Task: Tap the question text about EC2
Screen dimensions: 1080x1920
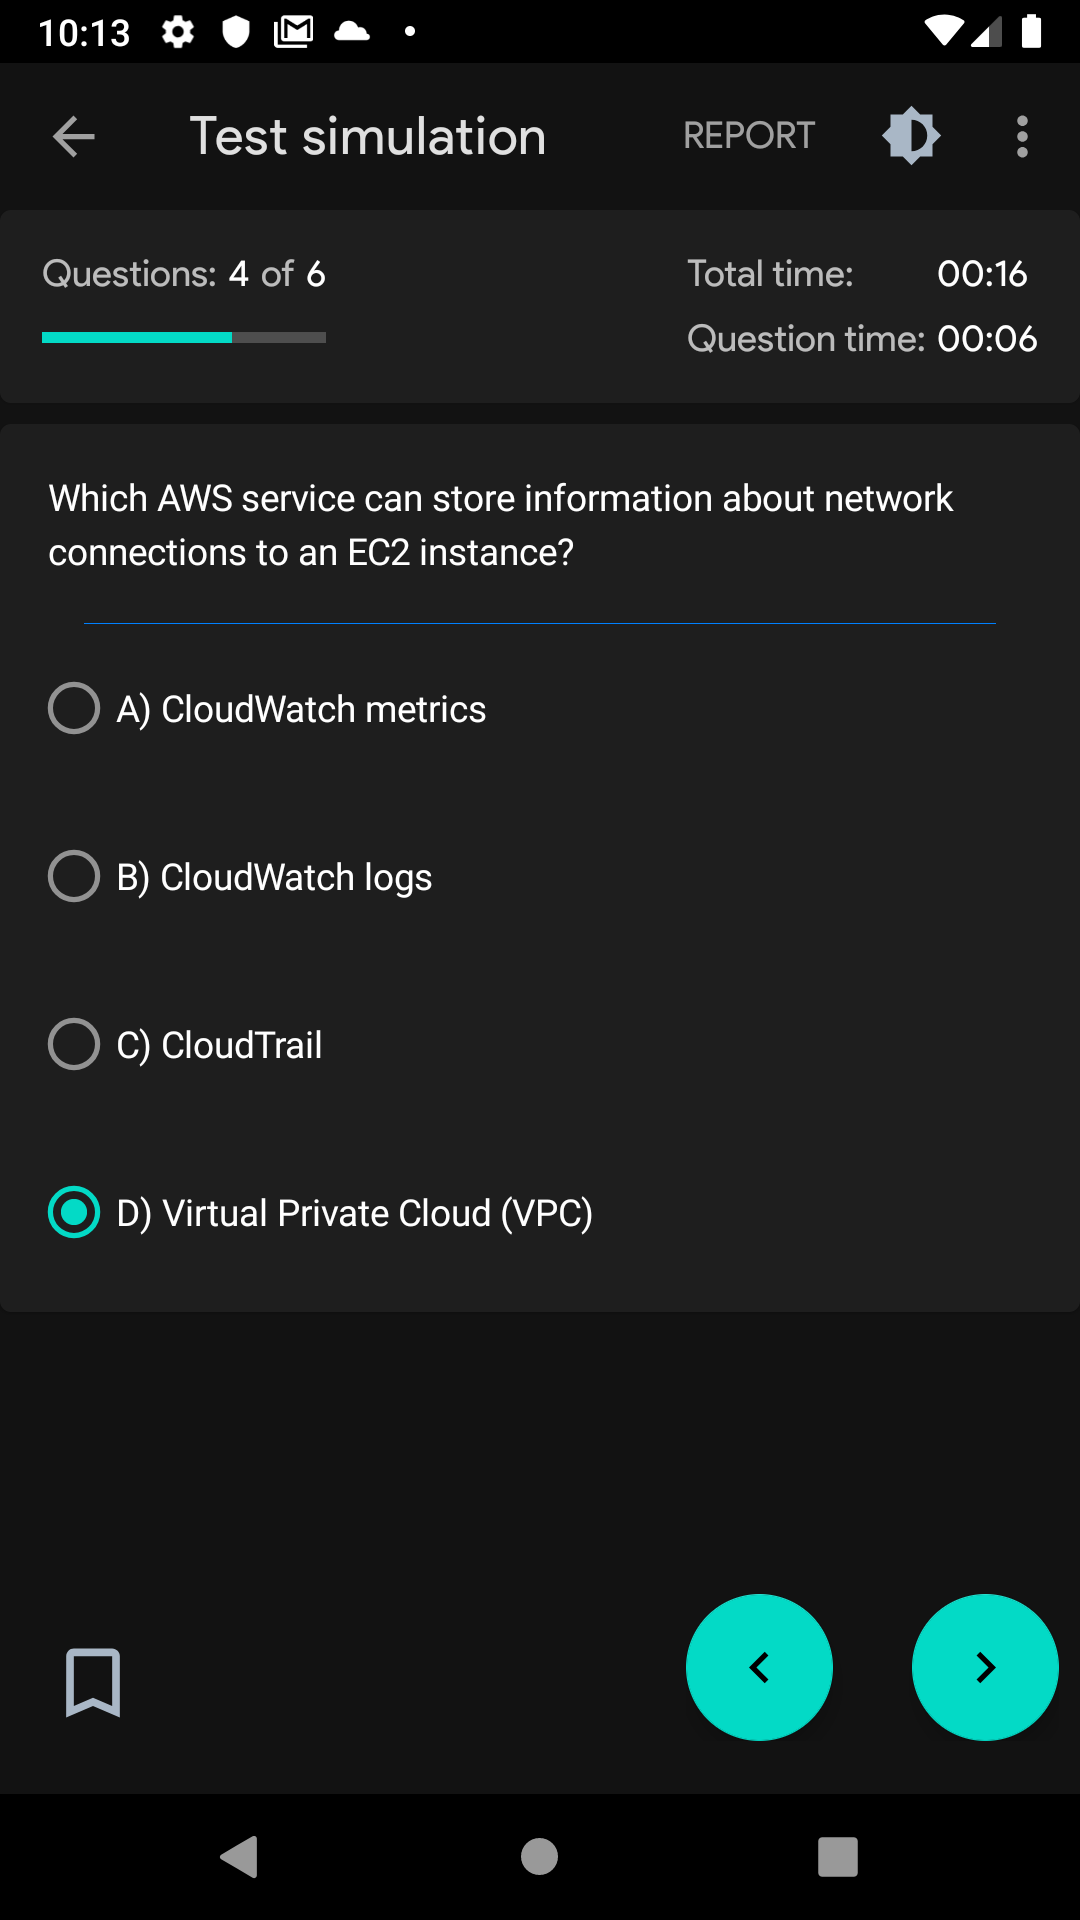Action: pos(500,525)
